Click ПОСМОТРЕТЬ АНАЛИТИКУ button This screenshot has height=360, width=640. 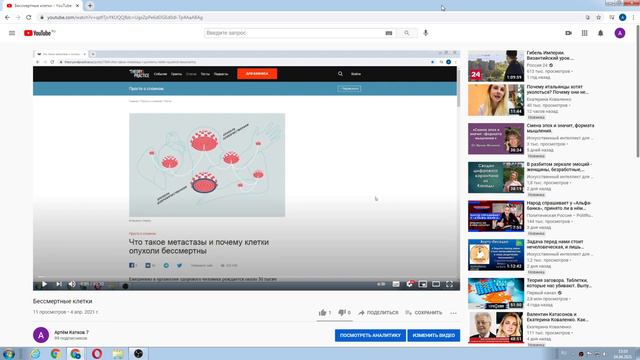(x=370, y=335)
